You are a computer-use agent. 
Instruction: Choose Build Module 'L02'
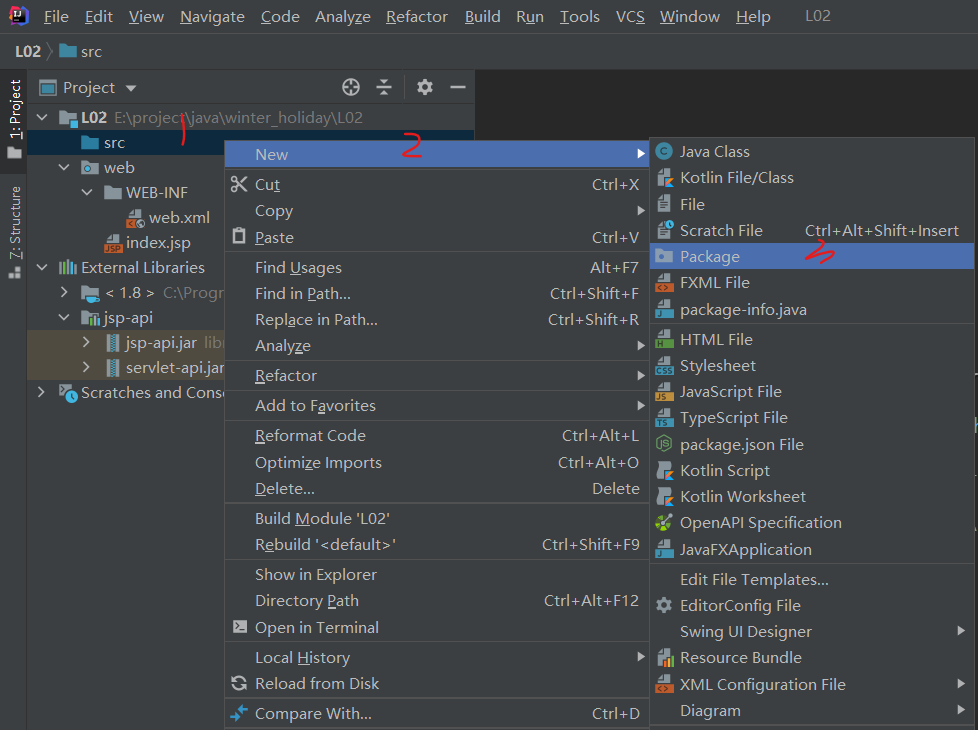[437, 518]
